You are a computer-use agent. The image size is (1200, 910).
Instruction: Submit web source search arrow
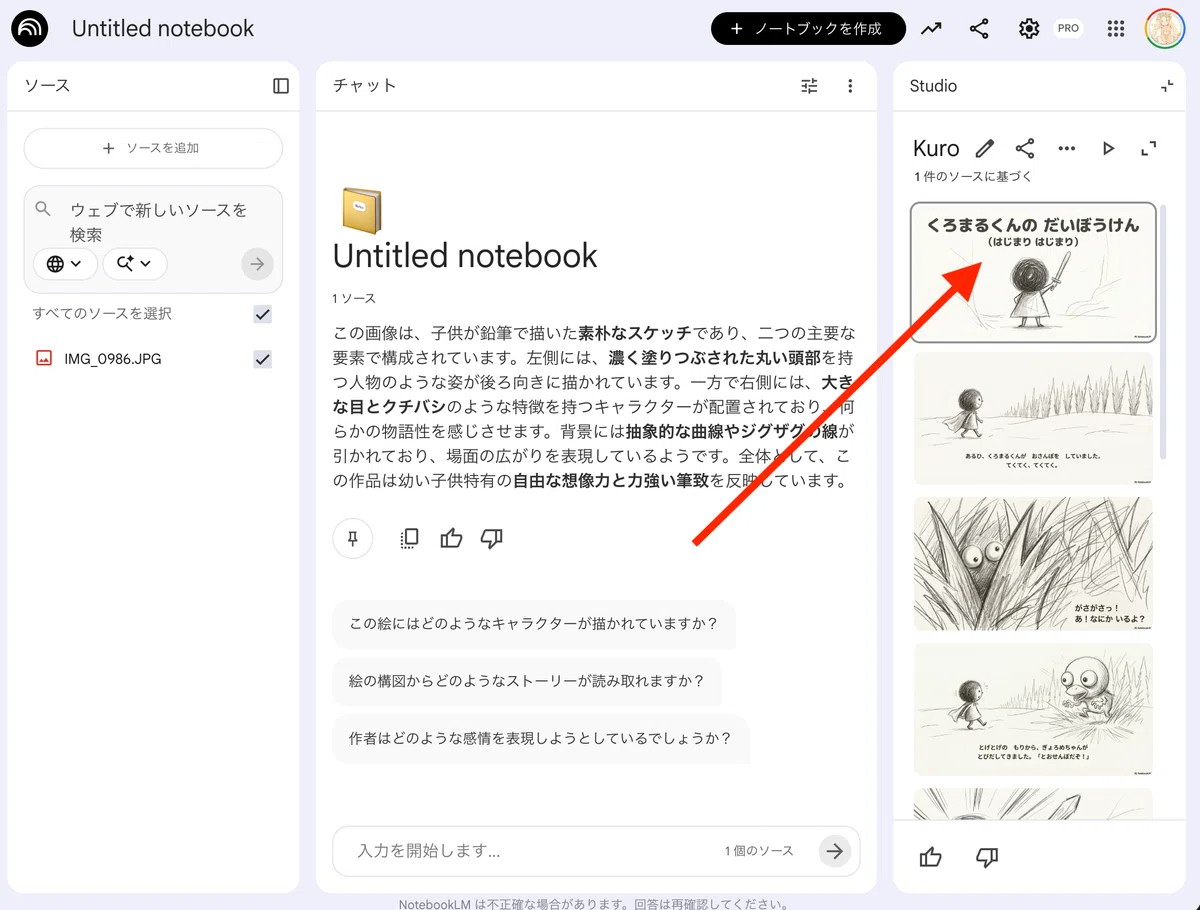click(257, 264)
